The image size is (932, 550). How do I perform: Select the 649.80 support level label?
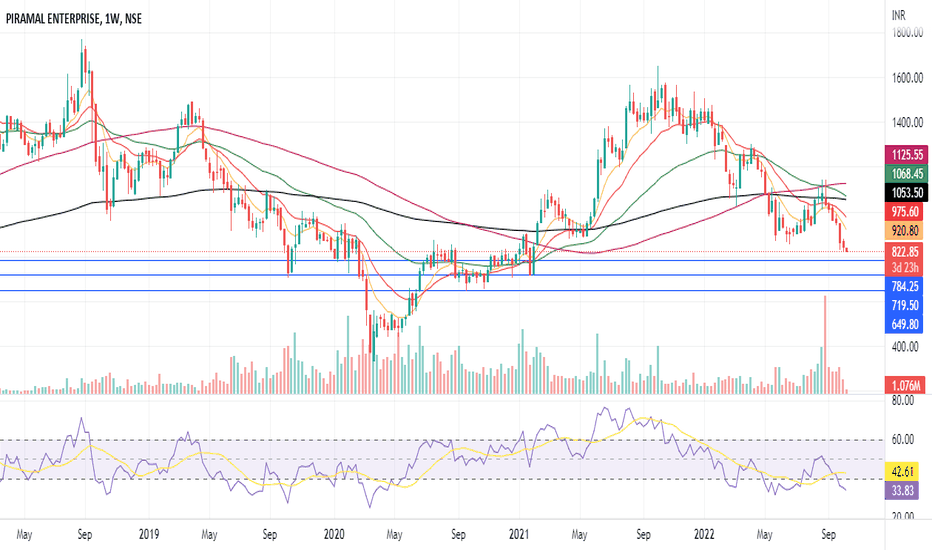904,325
